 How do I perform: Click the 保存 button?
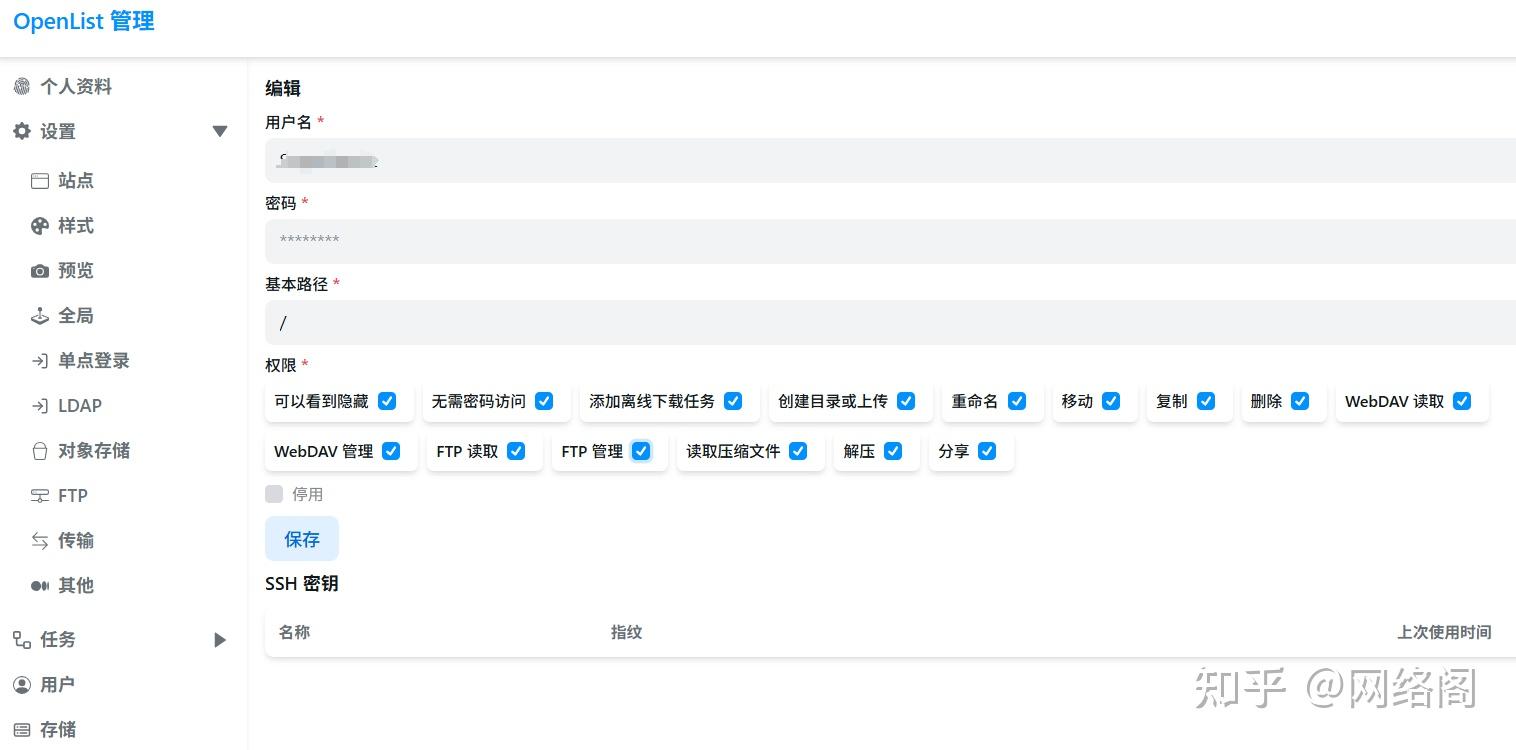[302, 538]
